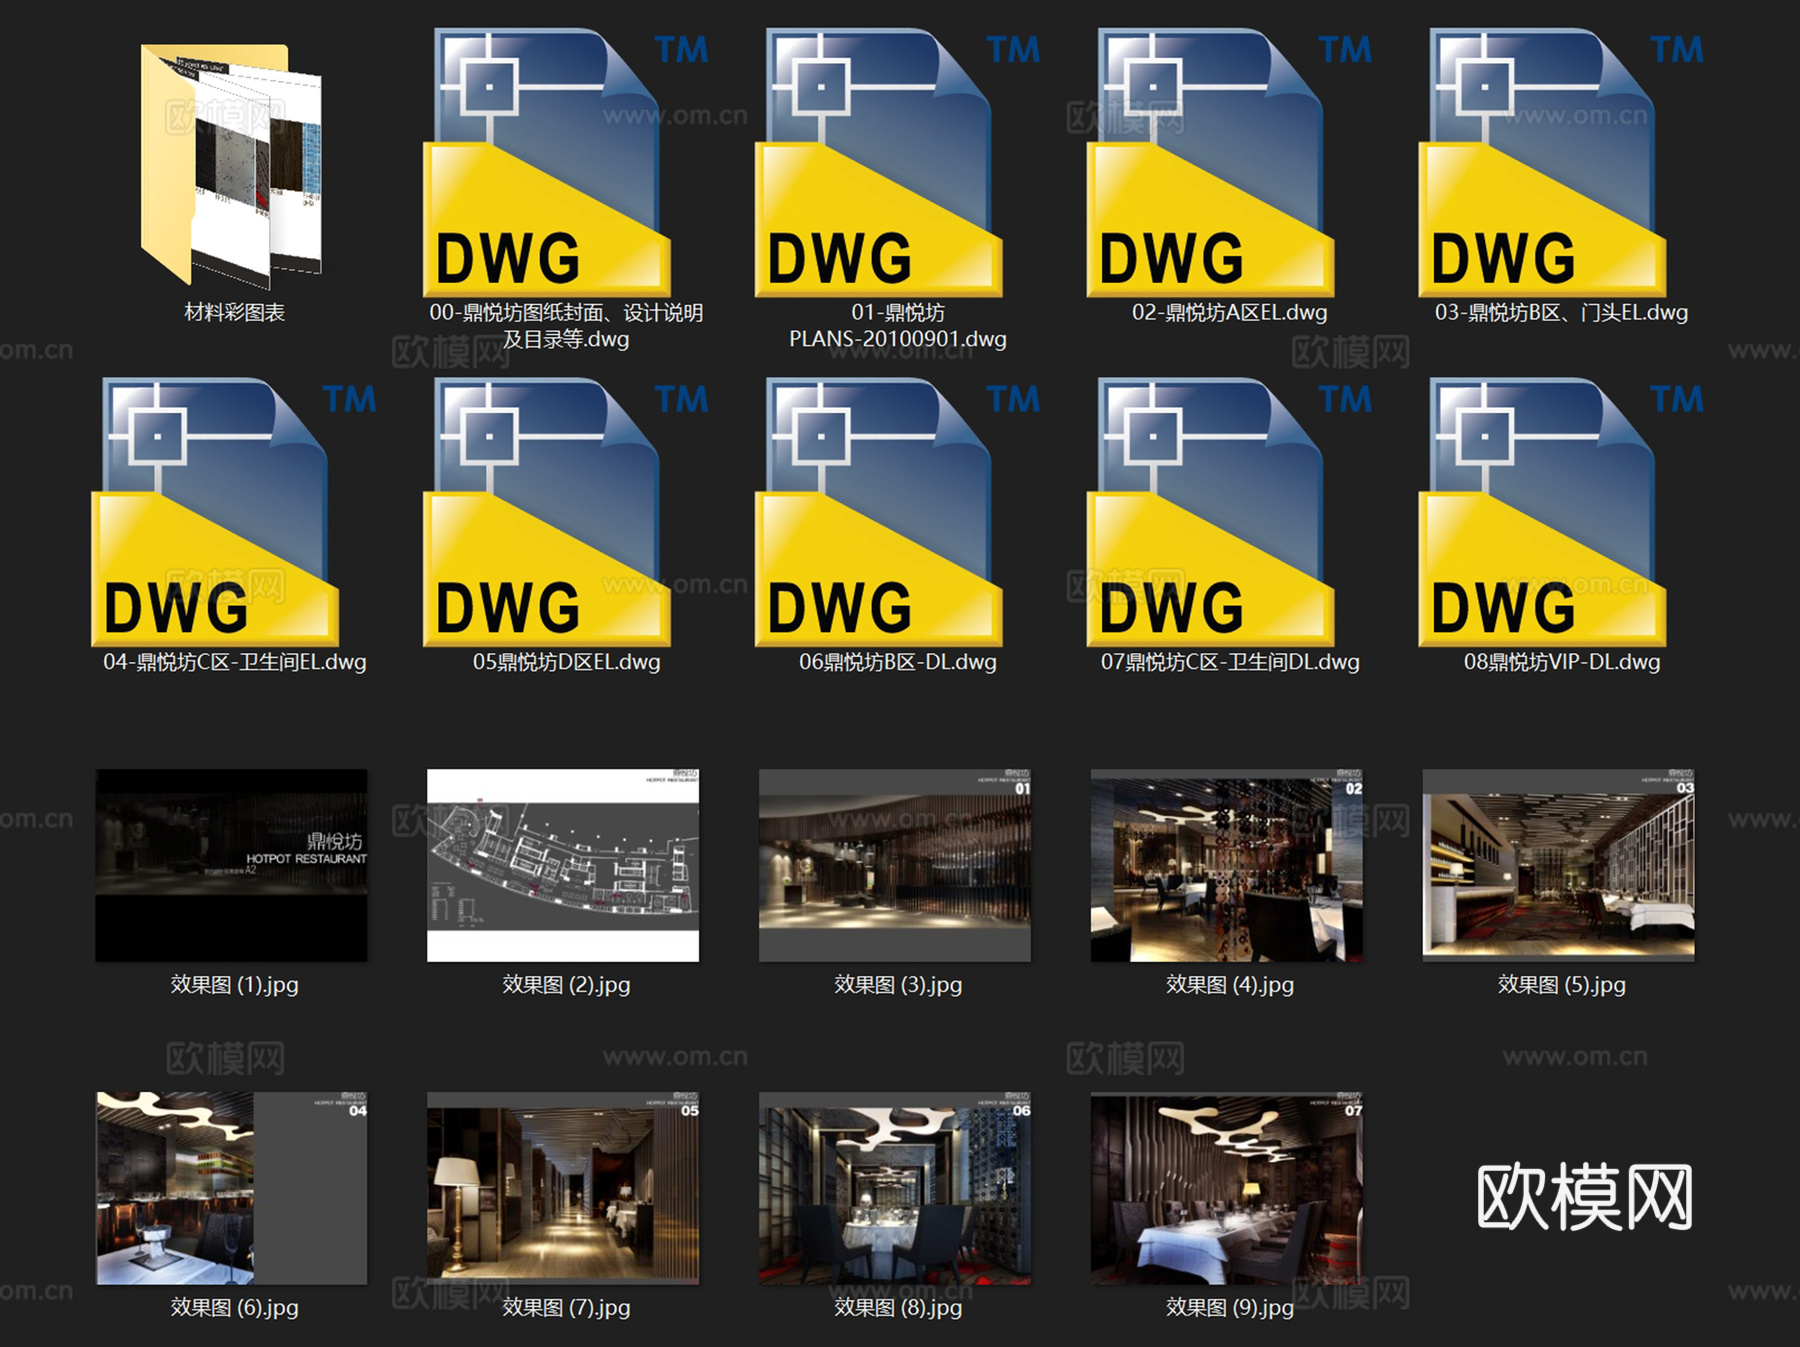Click the file name 效果图 (3).jpg
Viewport: 1800px width, 1347px height.
899,985
